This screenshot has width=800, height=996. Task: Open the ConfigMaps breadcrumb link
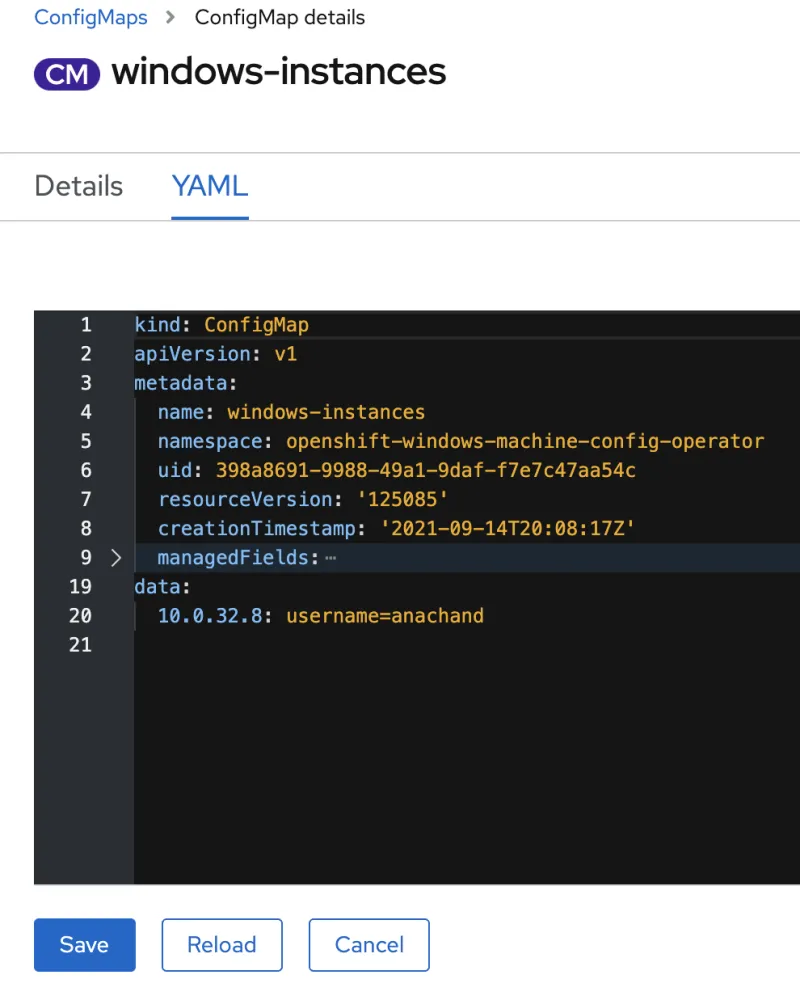91,18
